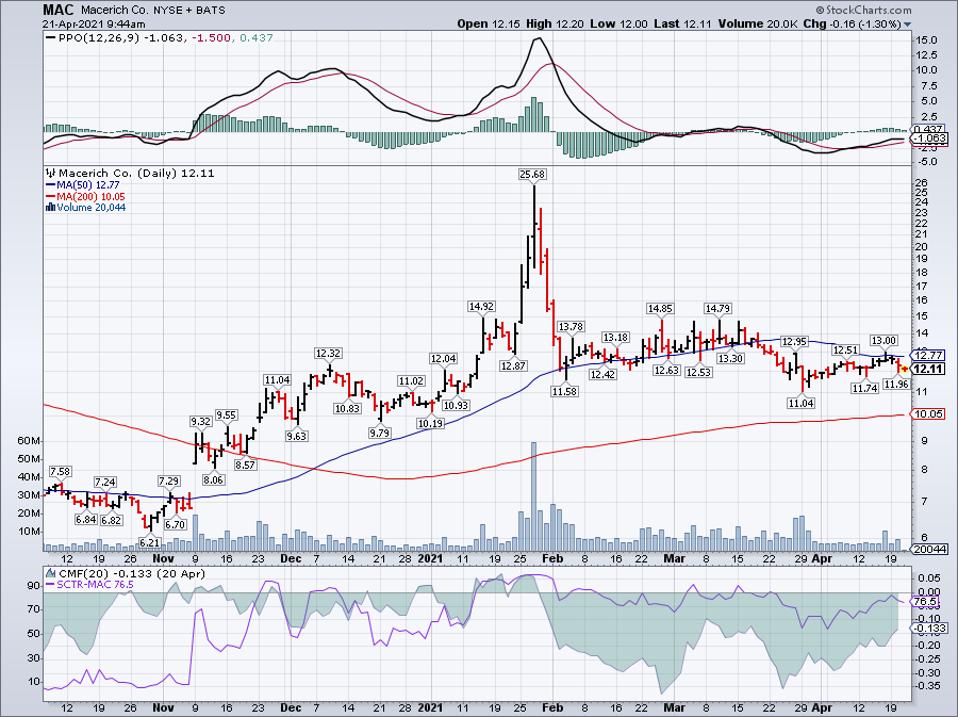Click the CMF(20) -0.133 (20 Apr) label

(131, 573)
